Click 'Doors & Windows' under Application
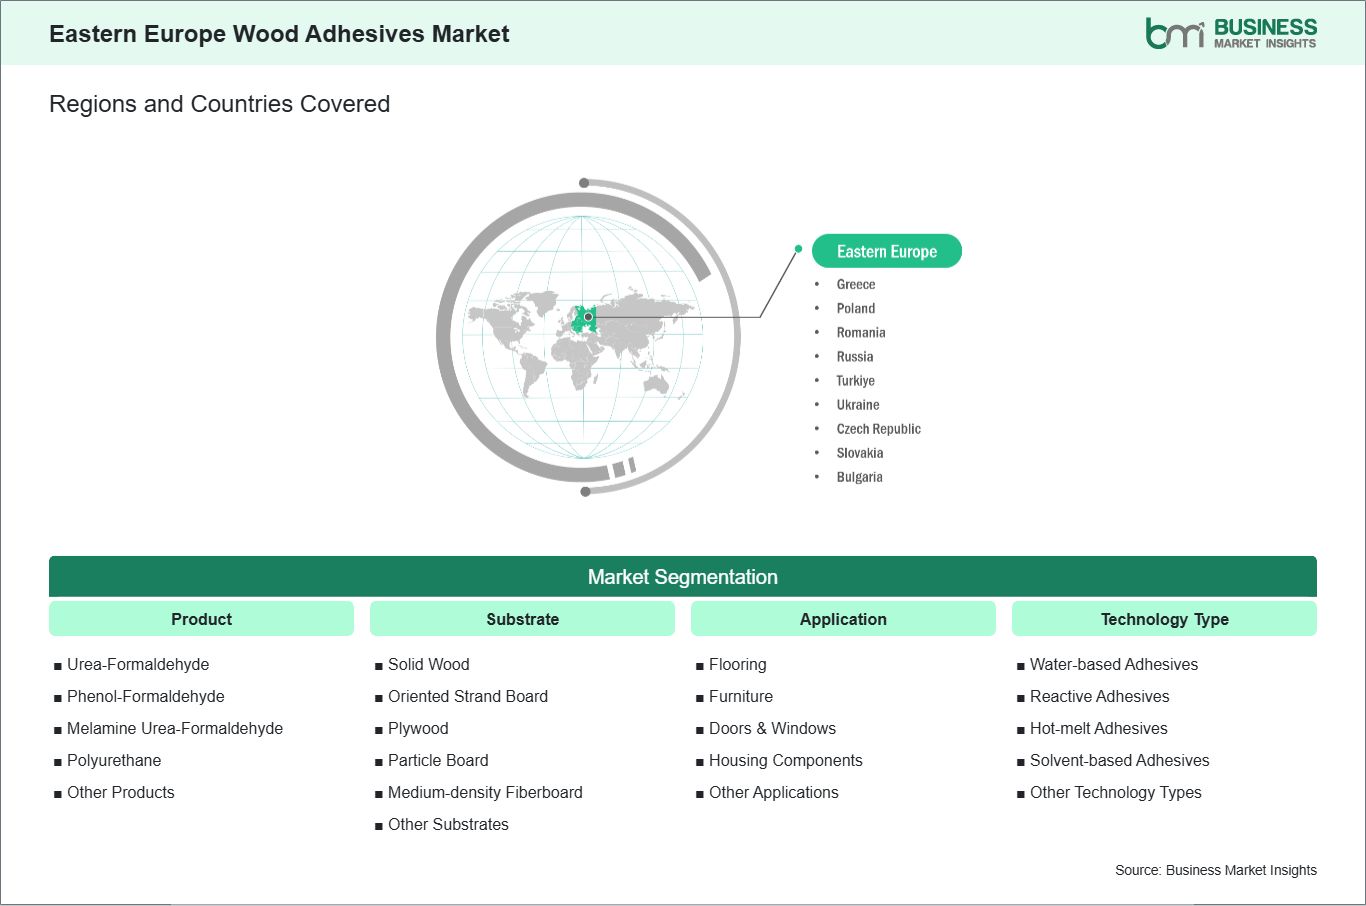 772,728
